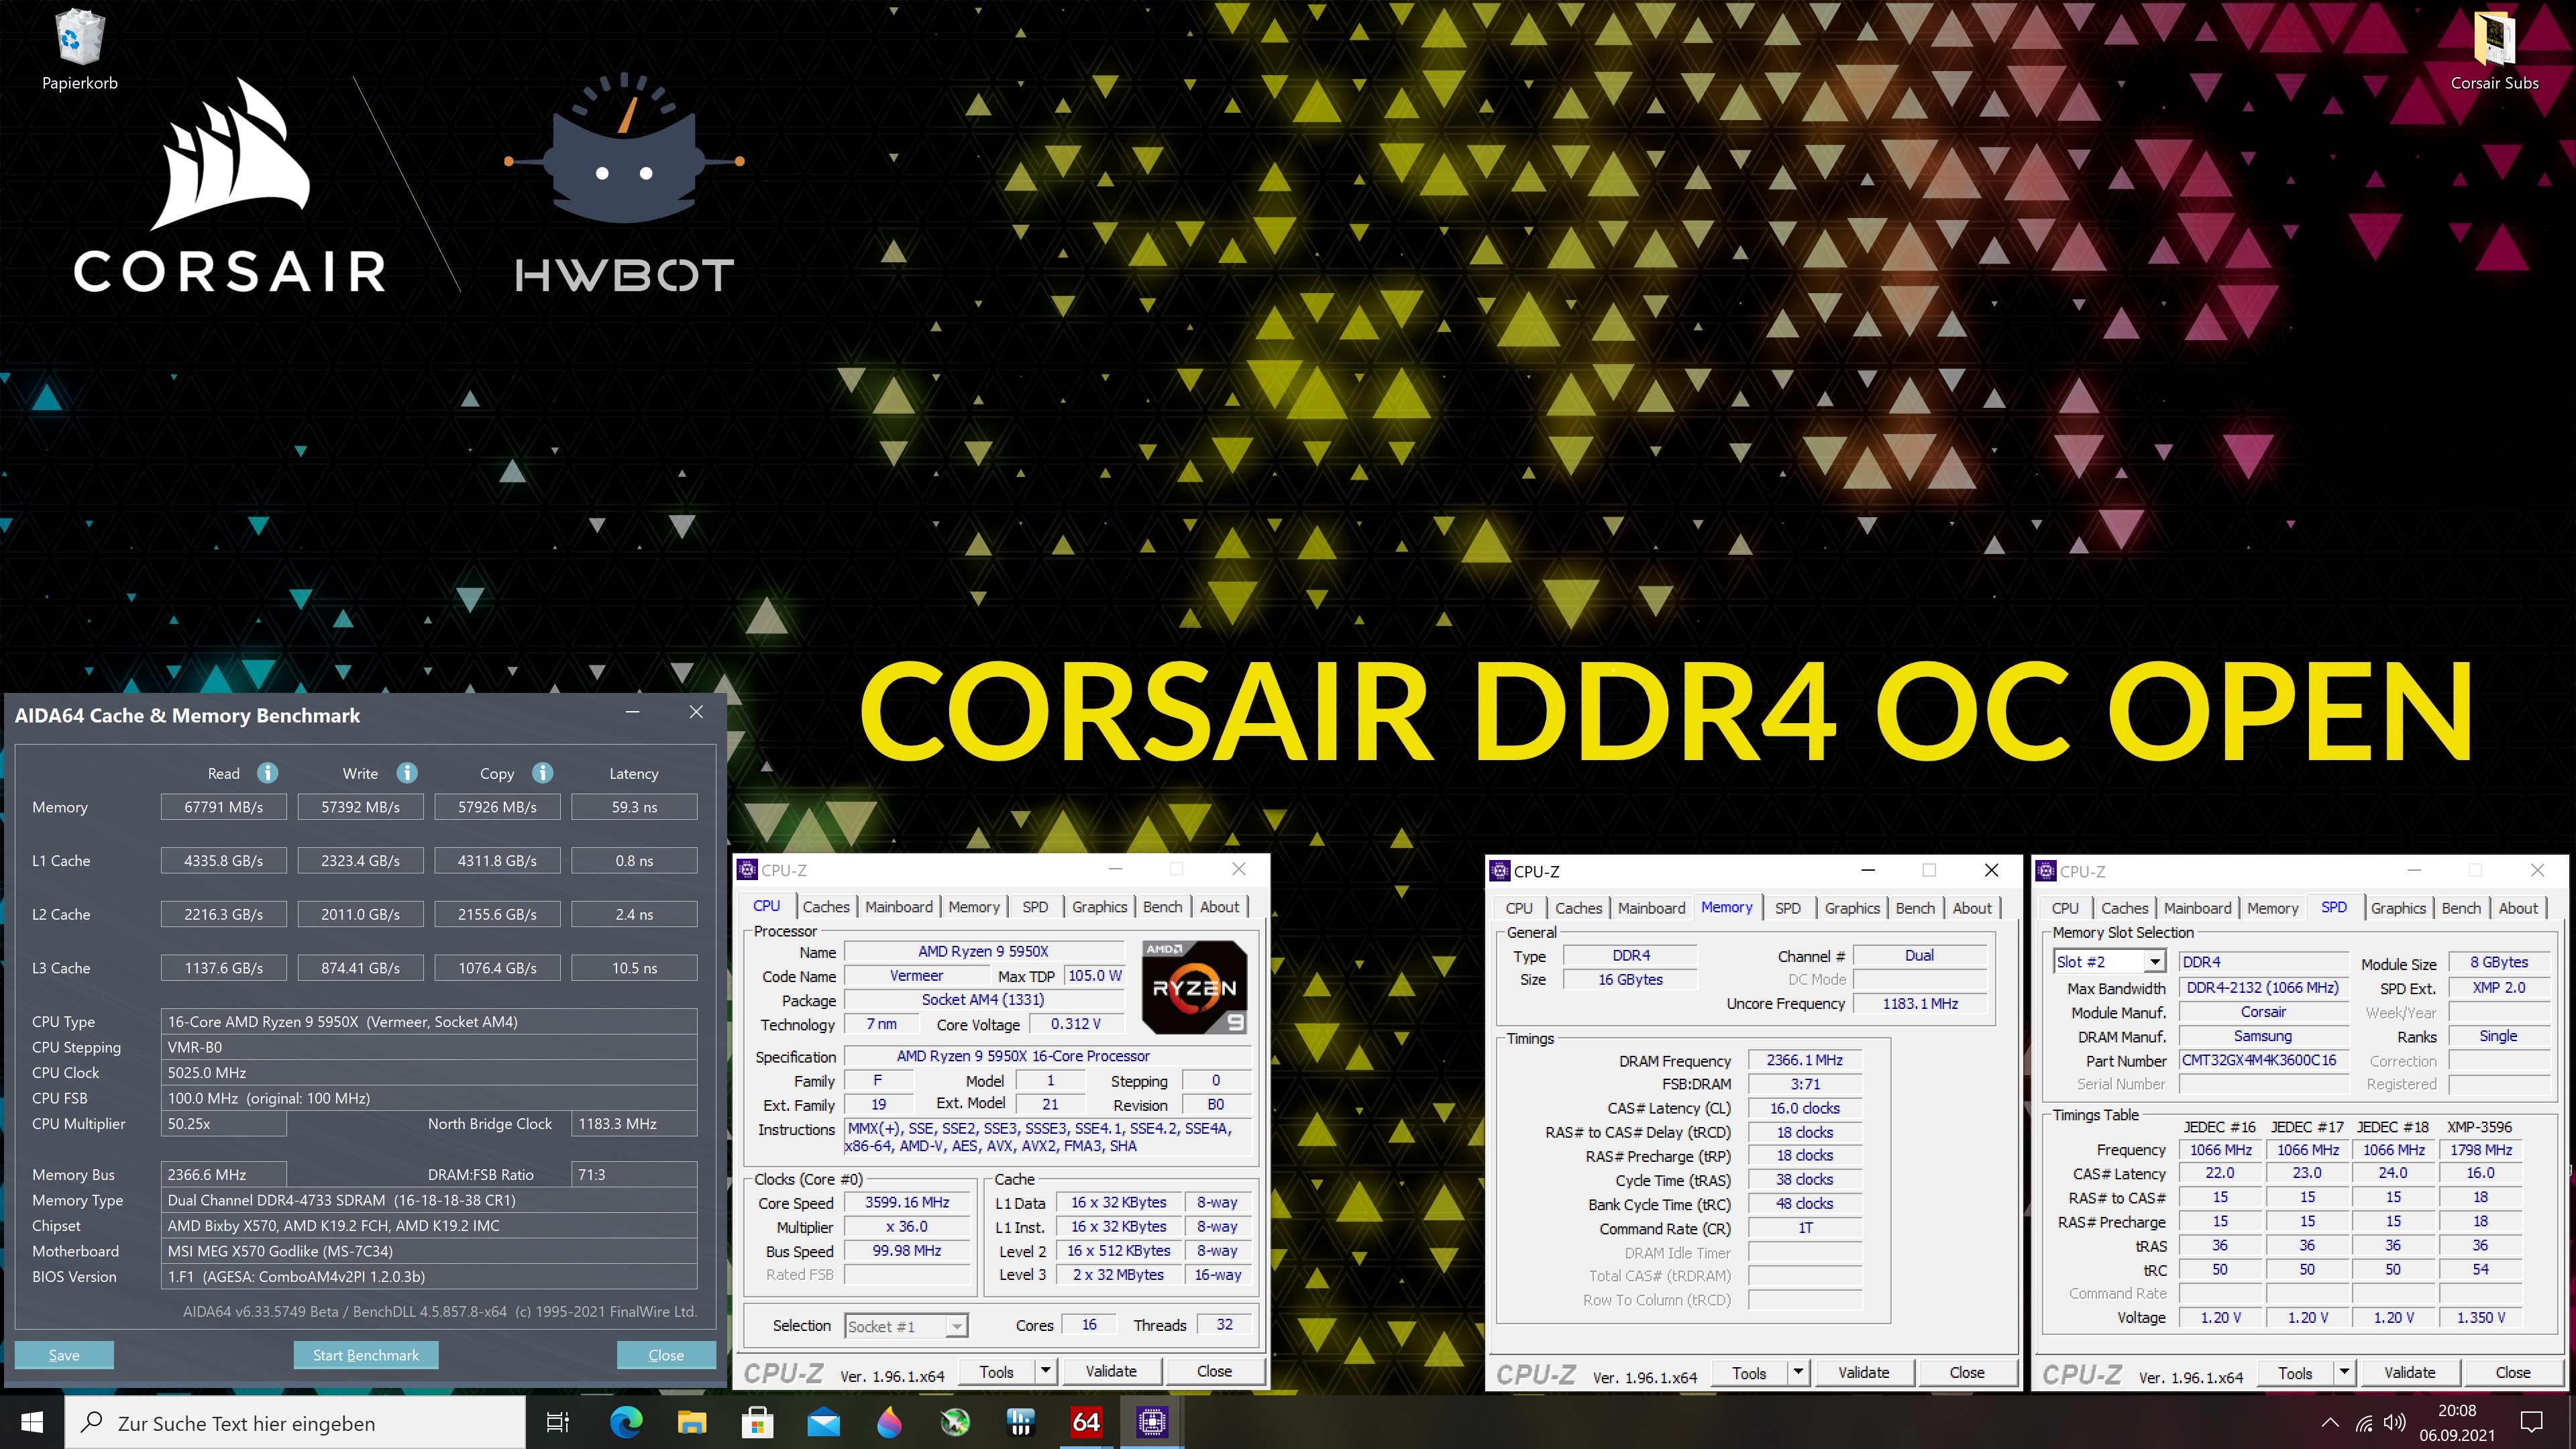
Task: Open the Mail app from the taskbar
Action: 823,1422
